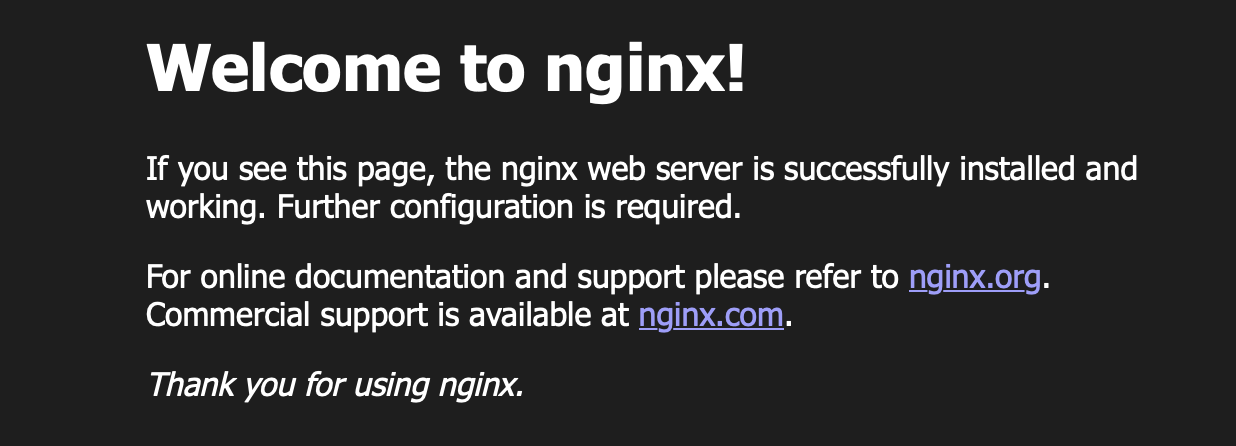1236x446 pixels.
Task: Click the word "working." in the first paragraph
Action: [x=208, y=209]
